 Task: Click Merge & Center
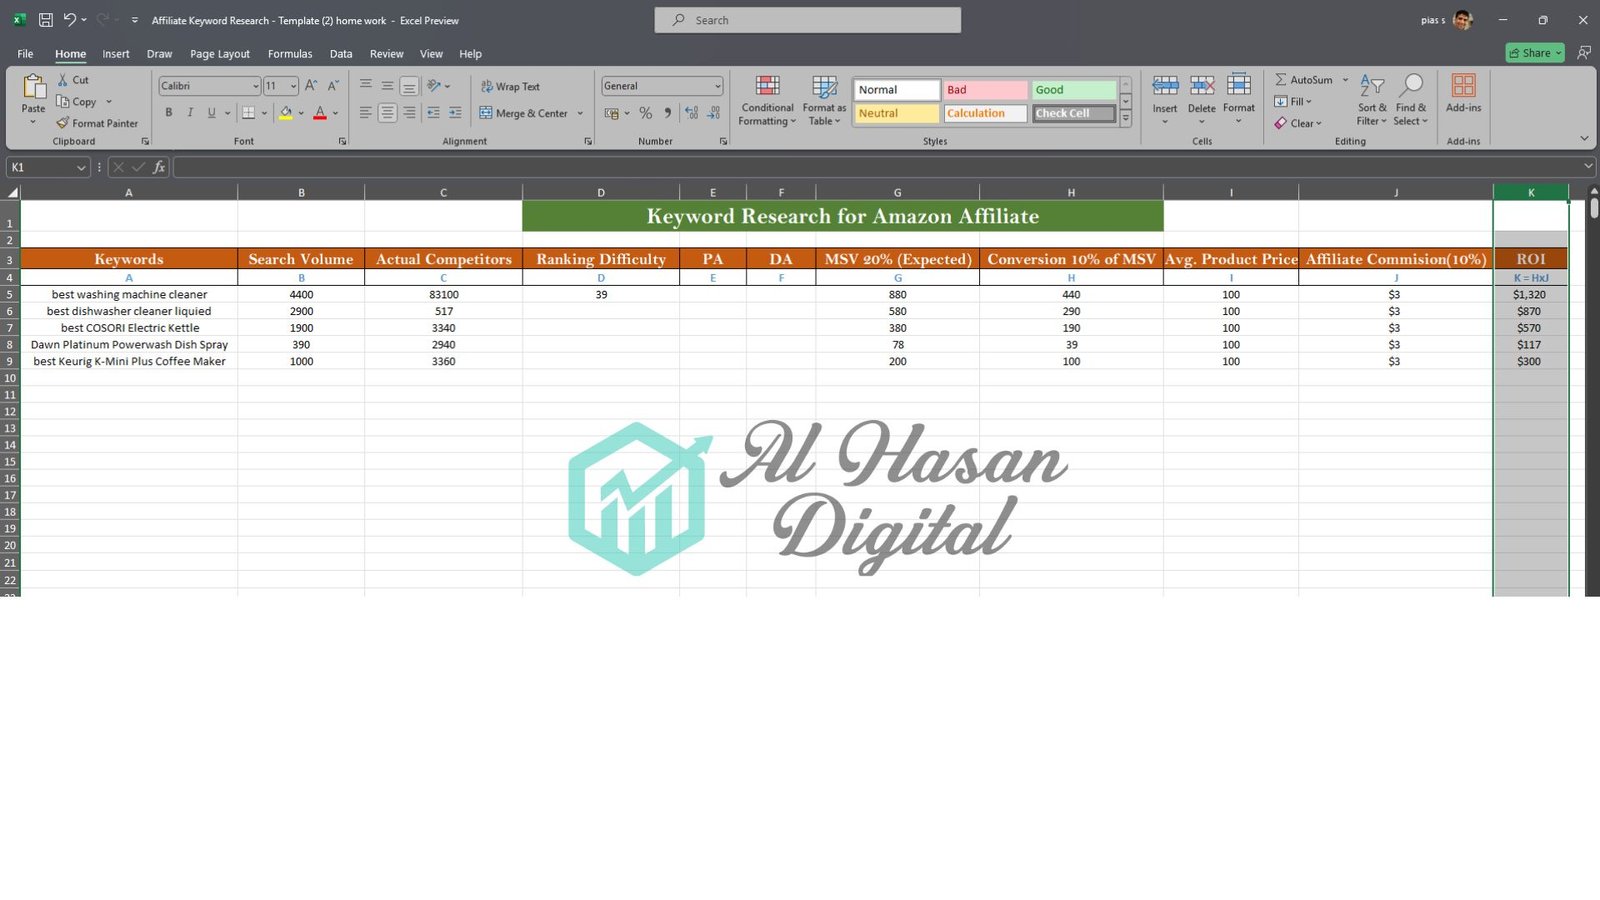(x=524, y=113)
